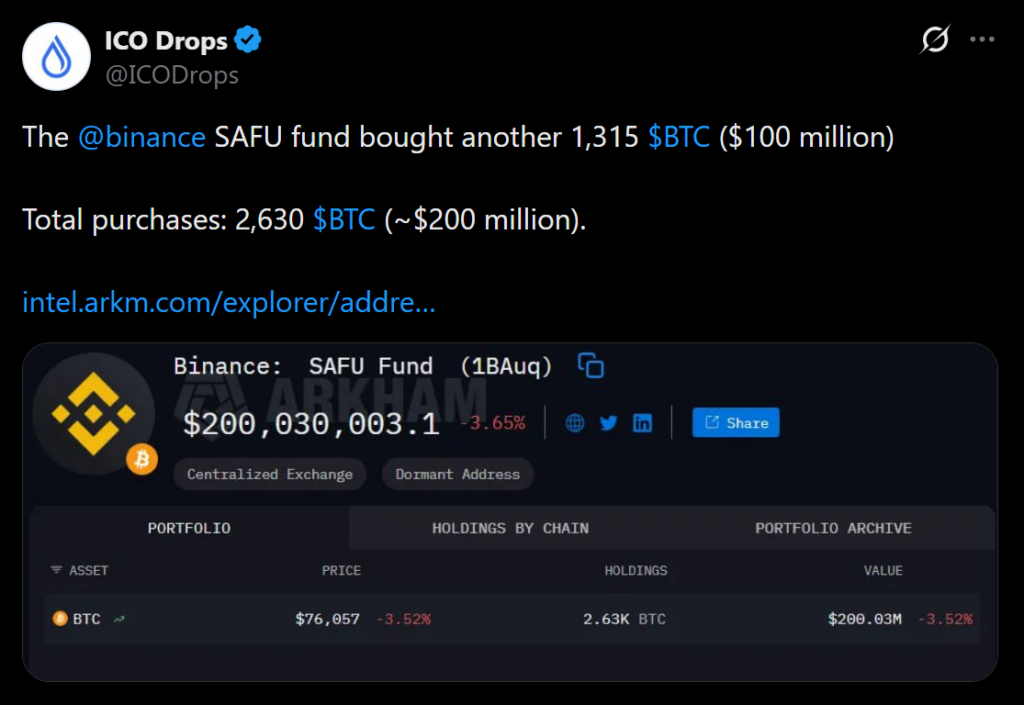Open the PORTFOLIO ARCHIVE tab

point(833,528)
